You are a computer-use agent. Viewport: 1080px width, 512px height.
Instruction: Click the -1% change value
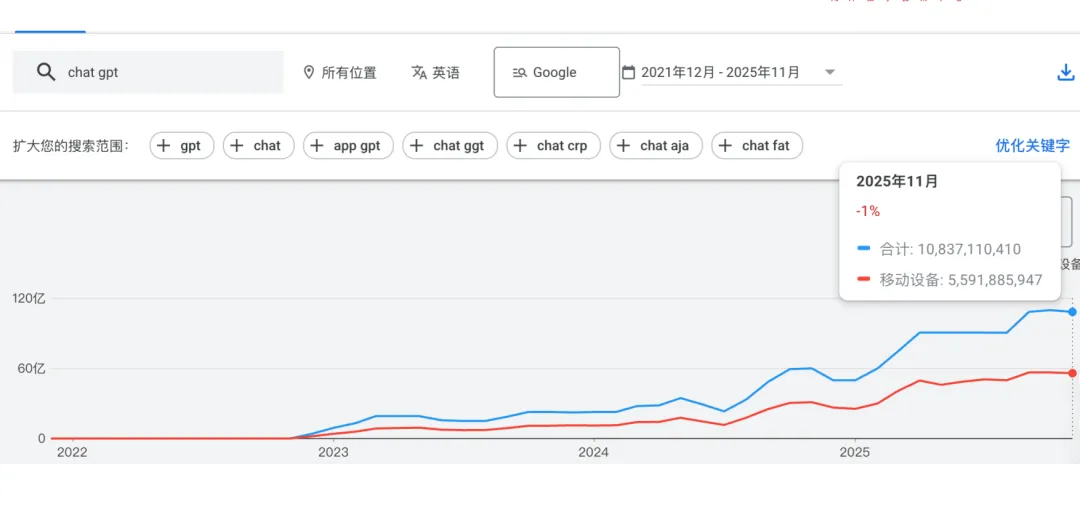[x=868, y=212]
